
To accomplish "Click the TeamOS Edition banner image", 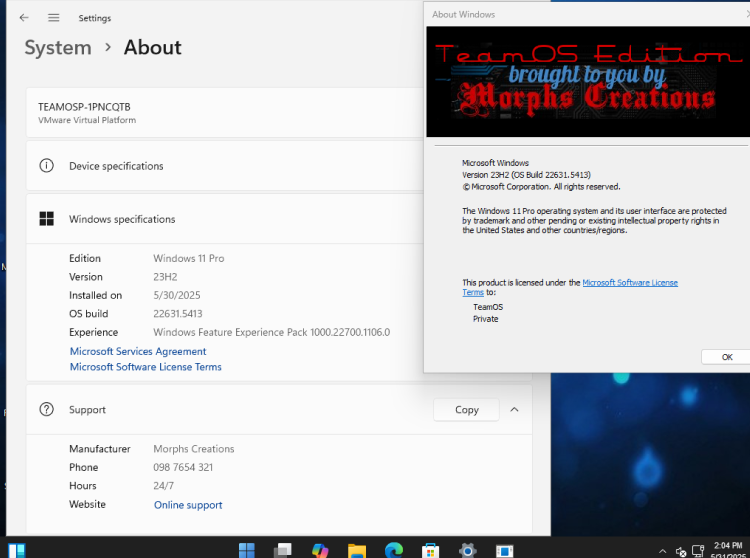I will (x=588, y=82).
